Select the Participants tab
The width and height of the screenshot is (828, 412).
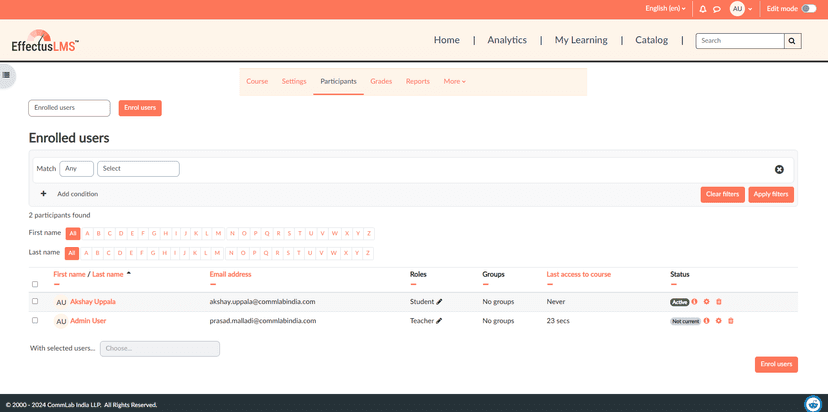[338, 81]
